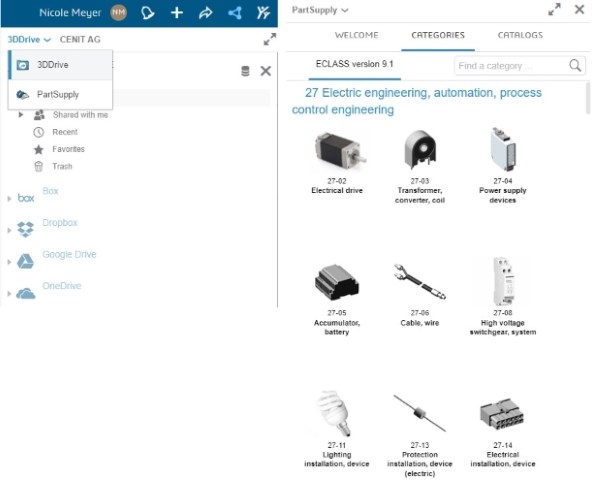Expand the Google Drive storage node
Screen dimensions: 600x485
(x=9, y=262)
